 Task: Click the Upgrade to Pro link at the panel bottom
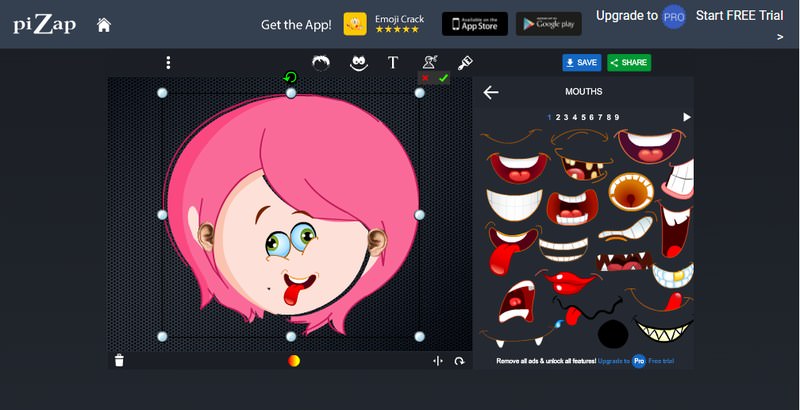pos(622,361)
